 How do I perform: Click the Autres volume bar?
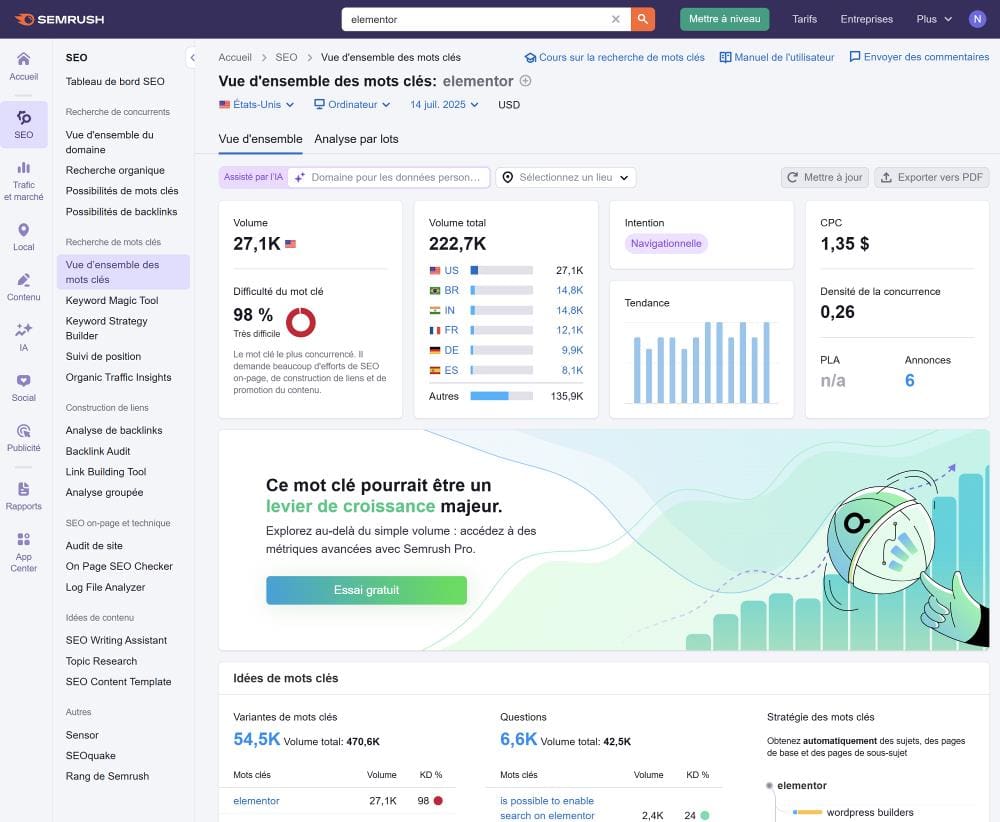coord(501,396)
